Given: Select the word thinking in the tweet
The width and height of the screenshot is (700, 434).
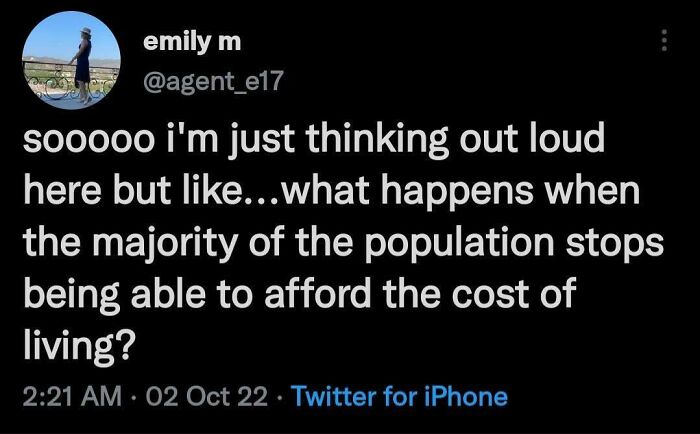Looking at the screenshot, I should tap(377, 140).
